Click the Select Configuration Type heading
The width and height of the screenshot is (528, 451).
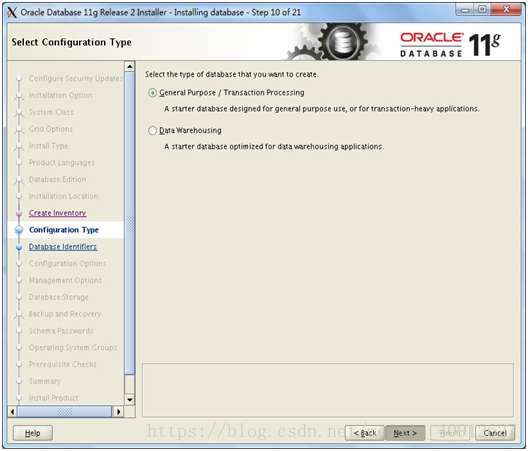(x=71, y=42)
